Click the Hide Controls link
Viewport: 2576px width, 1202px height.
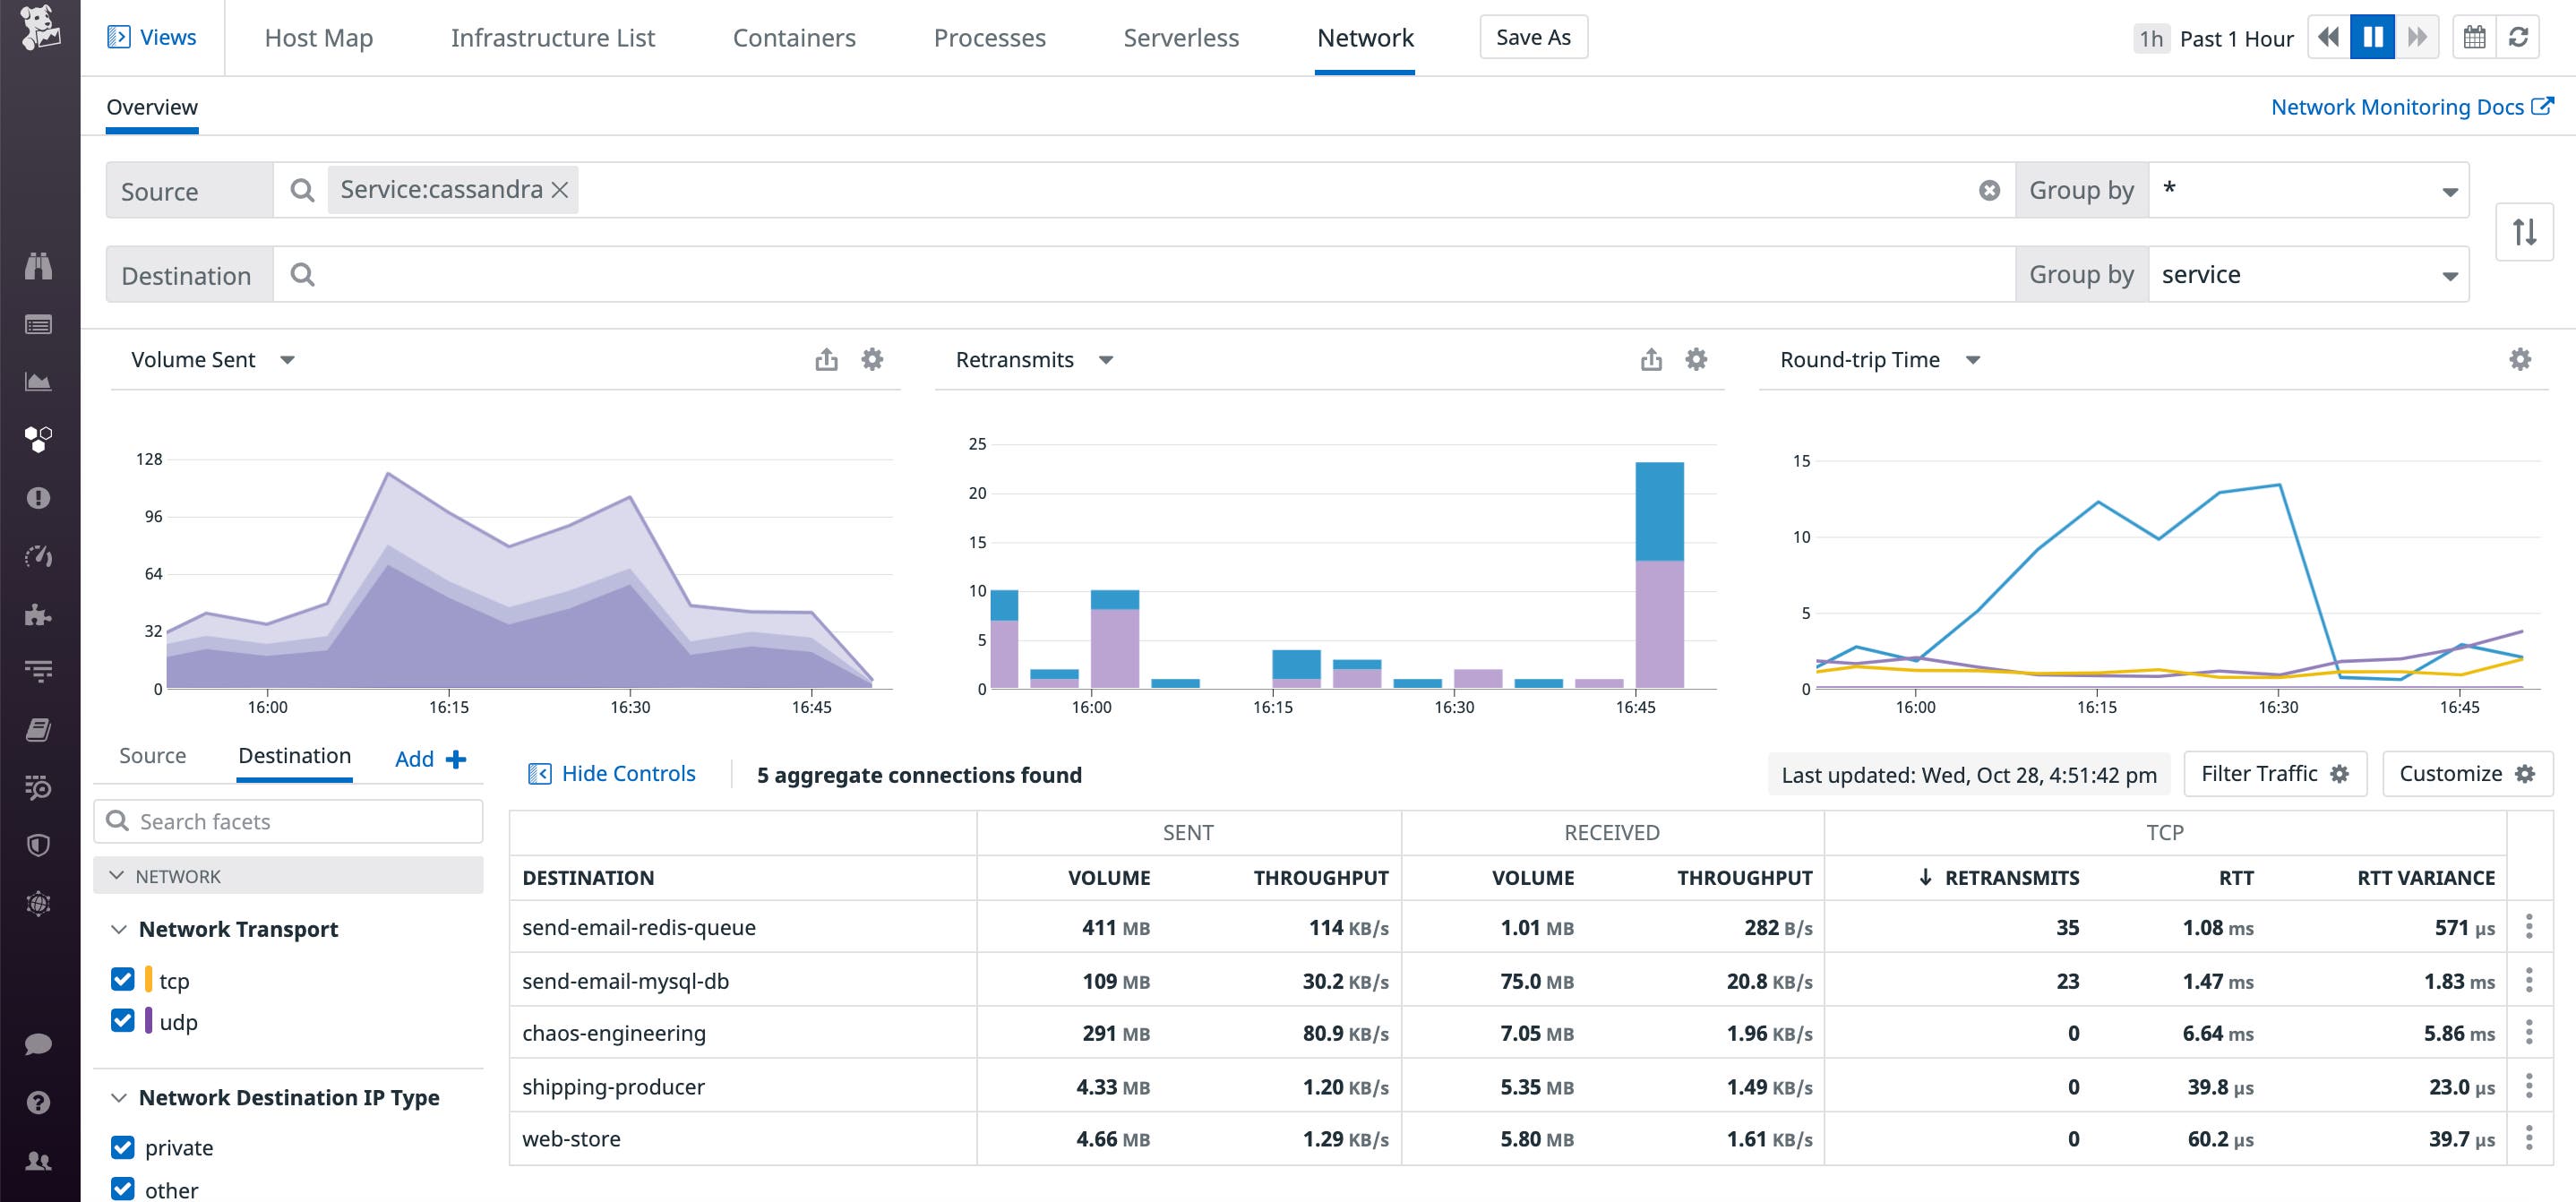627,772
